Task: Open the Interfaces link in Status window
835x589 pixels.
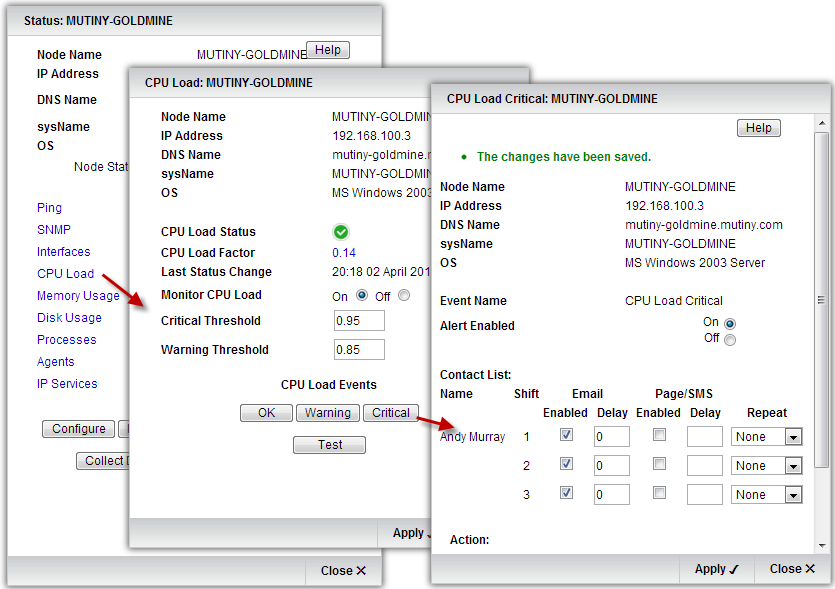Action: click(64, 251)
